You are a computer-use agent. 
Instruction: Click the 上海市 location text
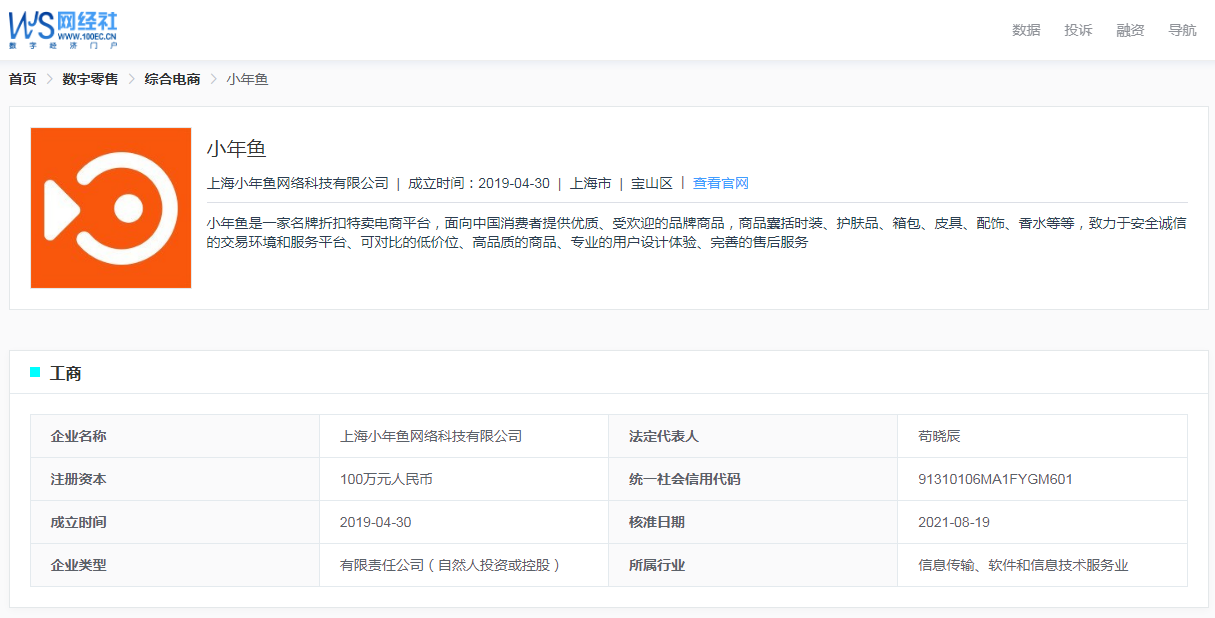pyautogui.click(x=590, y=183)
